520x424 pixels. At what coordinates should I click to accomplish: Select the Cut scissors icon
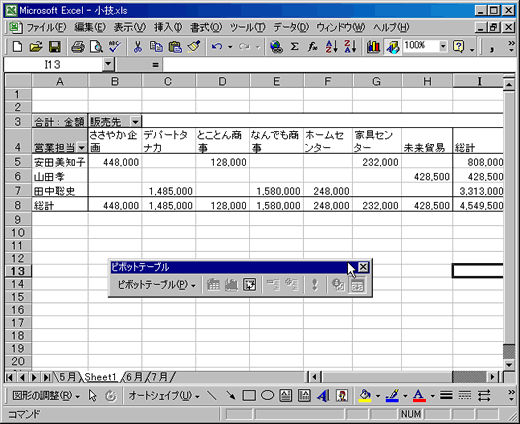click(x=137, y=47)
